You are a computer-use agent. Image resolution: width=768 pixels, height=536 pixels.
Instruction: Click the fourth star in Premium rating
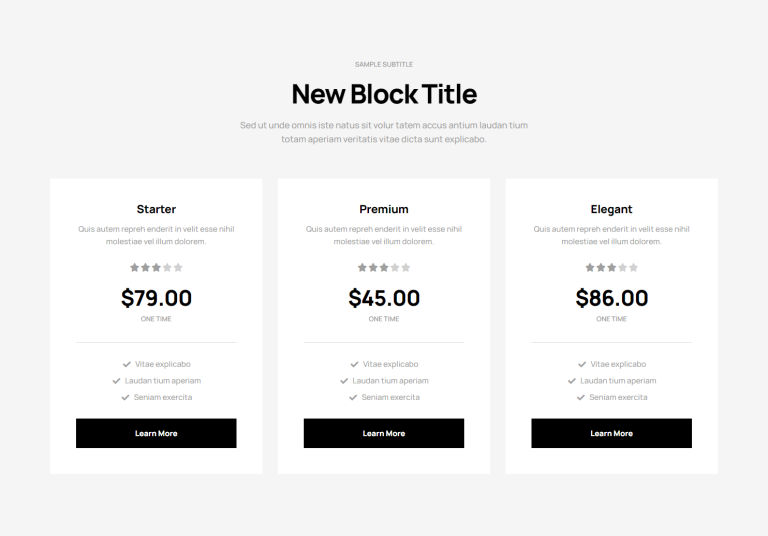(x=395, y=267)
